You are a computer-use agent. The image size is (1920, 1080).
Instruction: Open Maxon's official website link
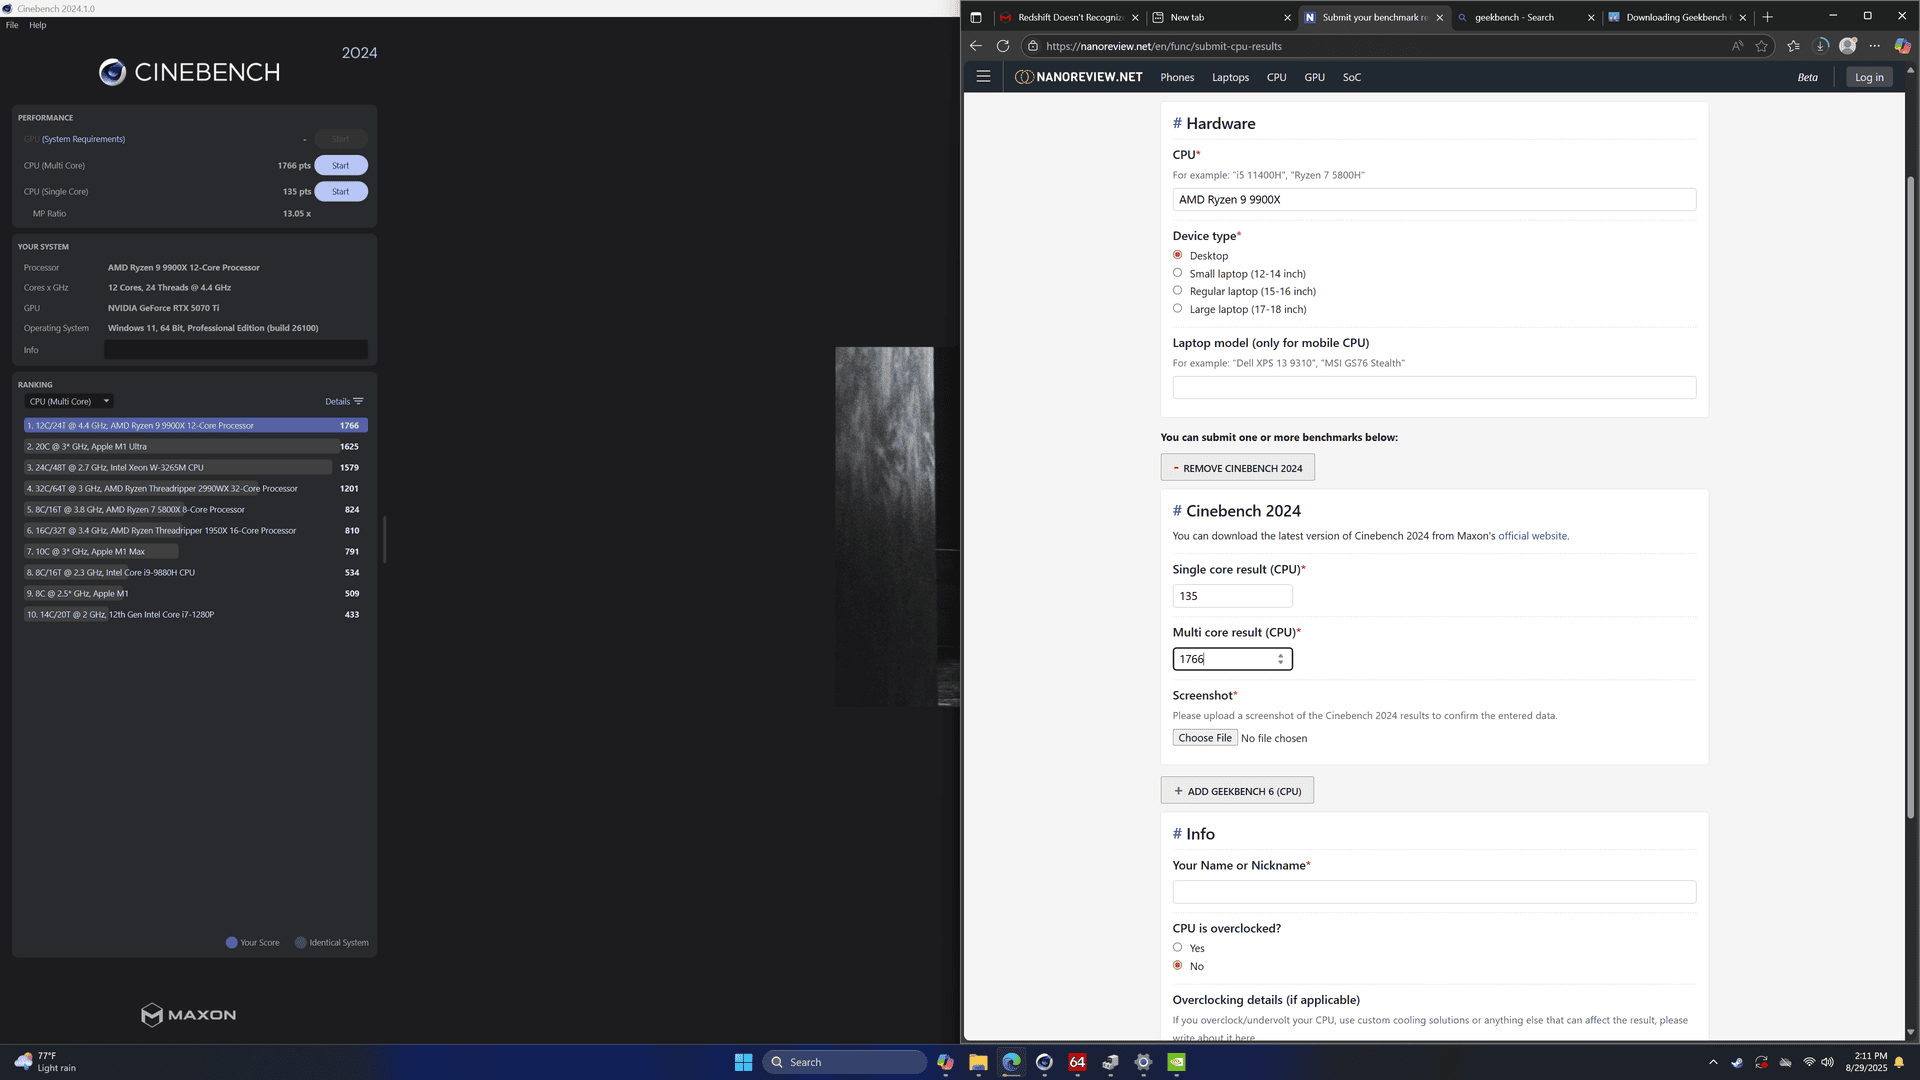1532,536
